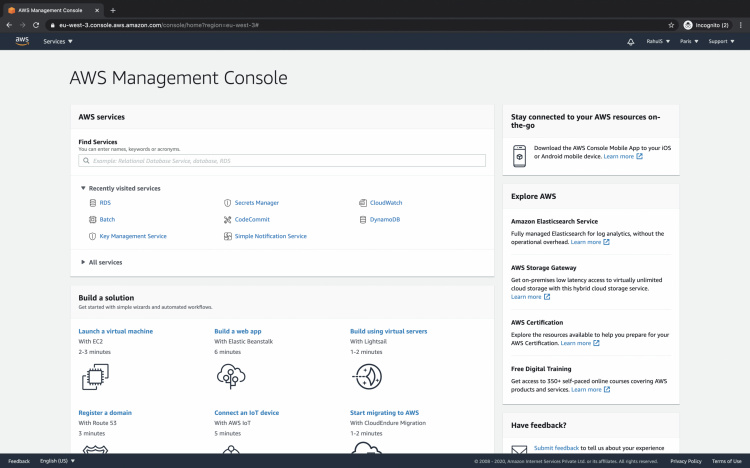Click the Secrets Manager shield icon
The image size is (750, 468).
[x=227, y=203]
